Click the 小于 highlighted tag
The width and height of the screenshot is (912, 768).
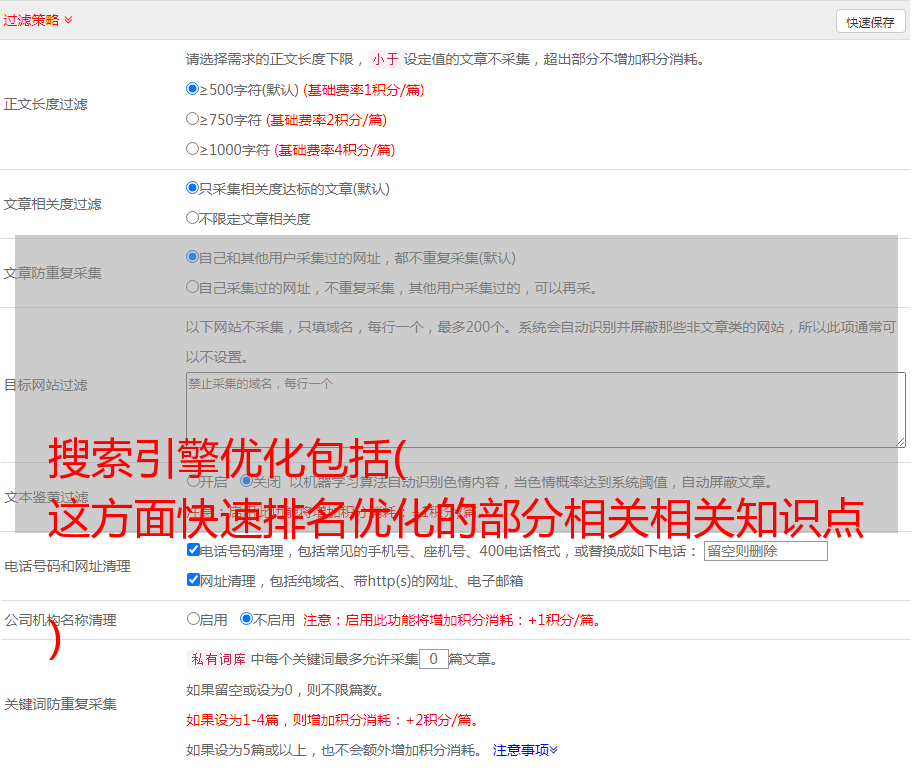click(385, 59)
